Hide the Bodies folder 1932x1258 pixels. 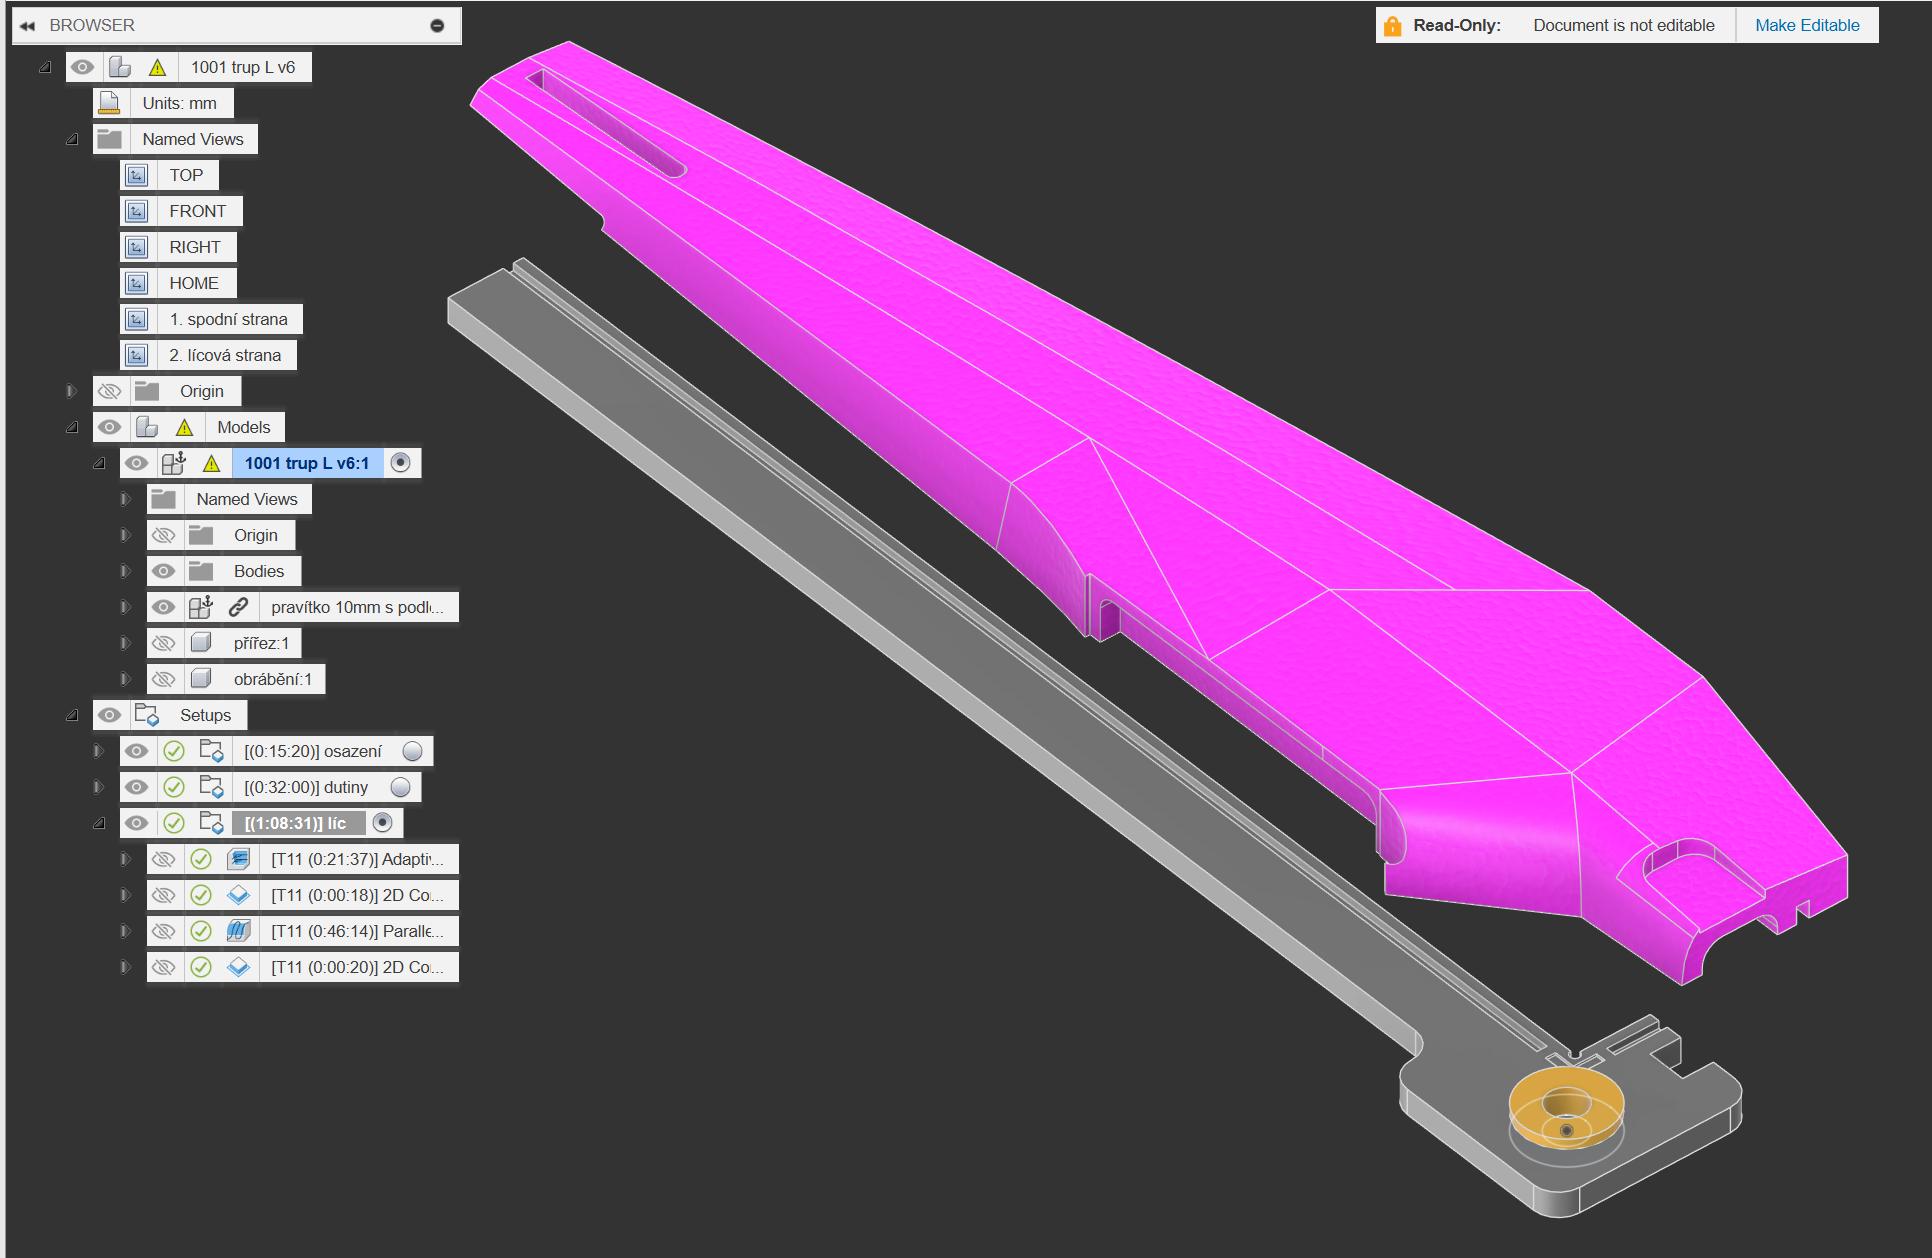(164, 571)
